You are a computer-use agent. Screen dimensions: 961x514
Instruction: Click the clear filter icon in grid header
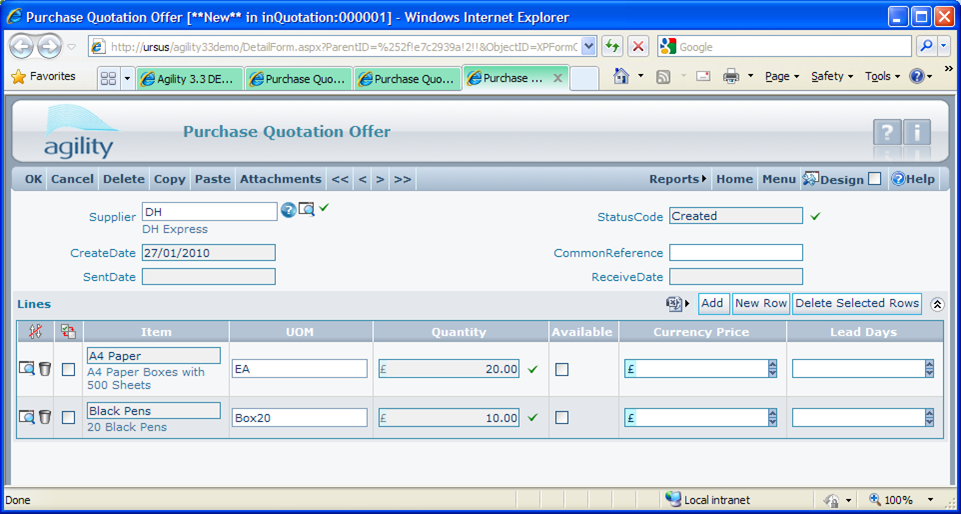coord(36,331)
